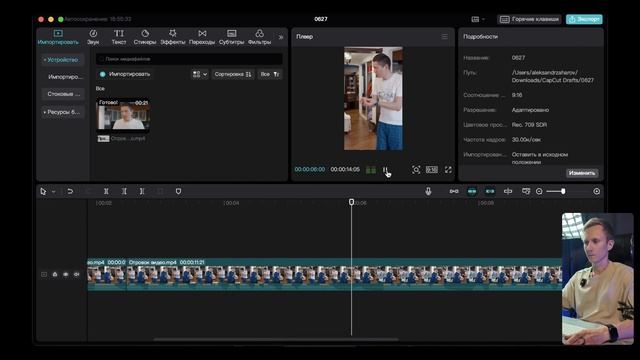Click the project title 0627 in title bar

coord(321,19)
